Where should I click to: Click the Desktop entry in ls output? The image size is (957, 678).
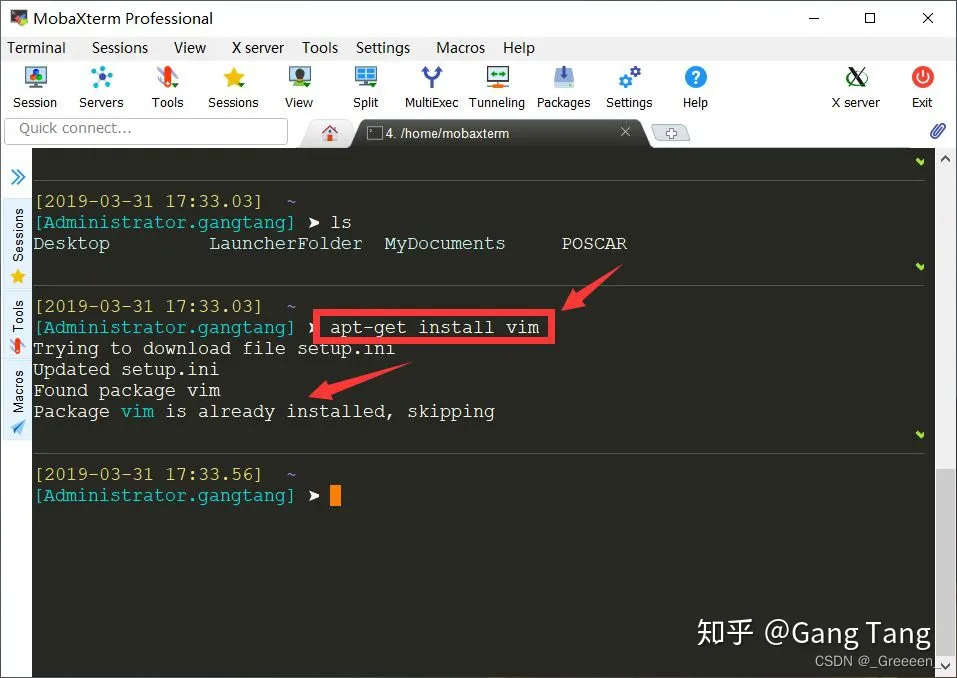pos(71,243)
